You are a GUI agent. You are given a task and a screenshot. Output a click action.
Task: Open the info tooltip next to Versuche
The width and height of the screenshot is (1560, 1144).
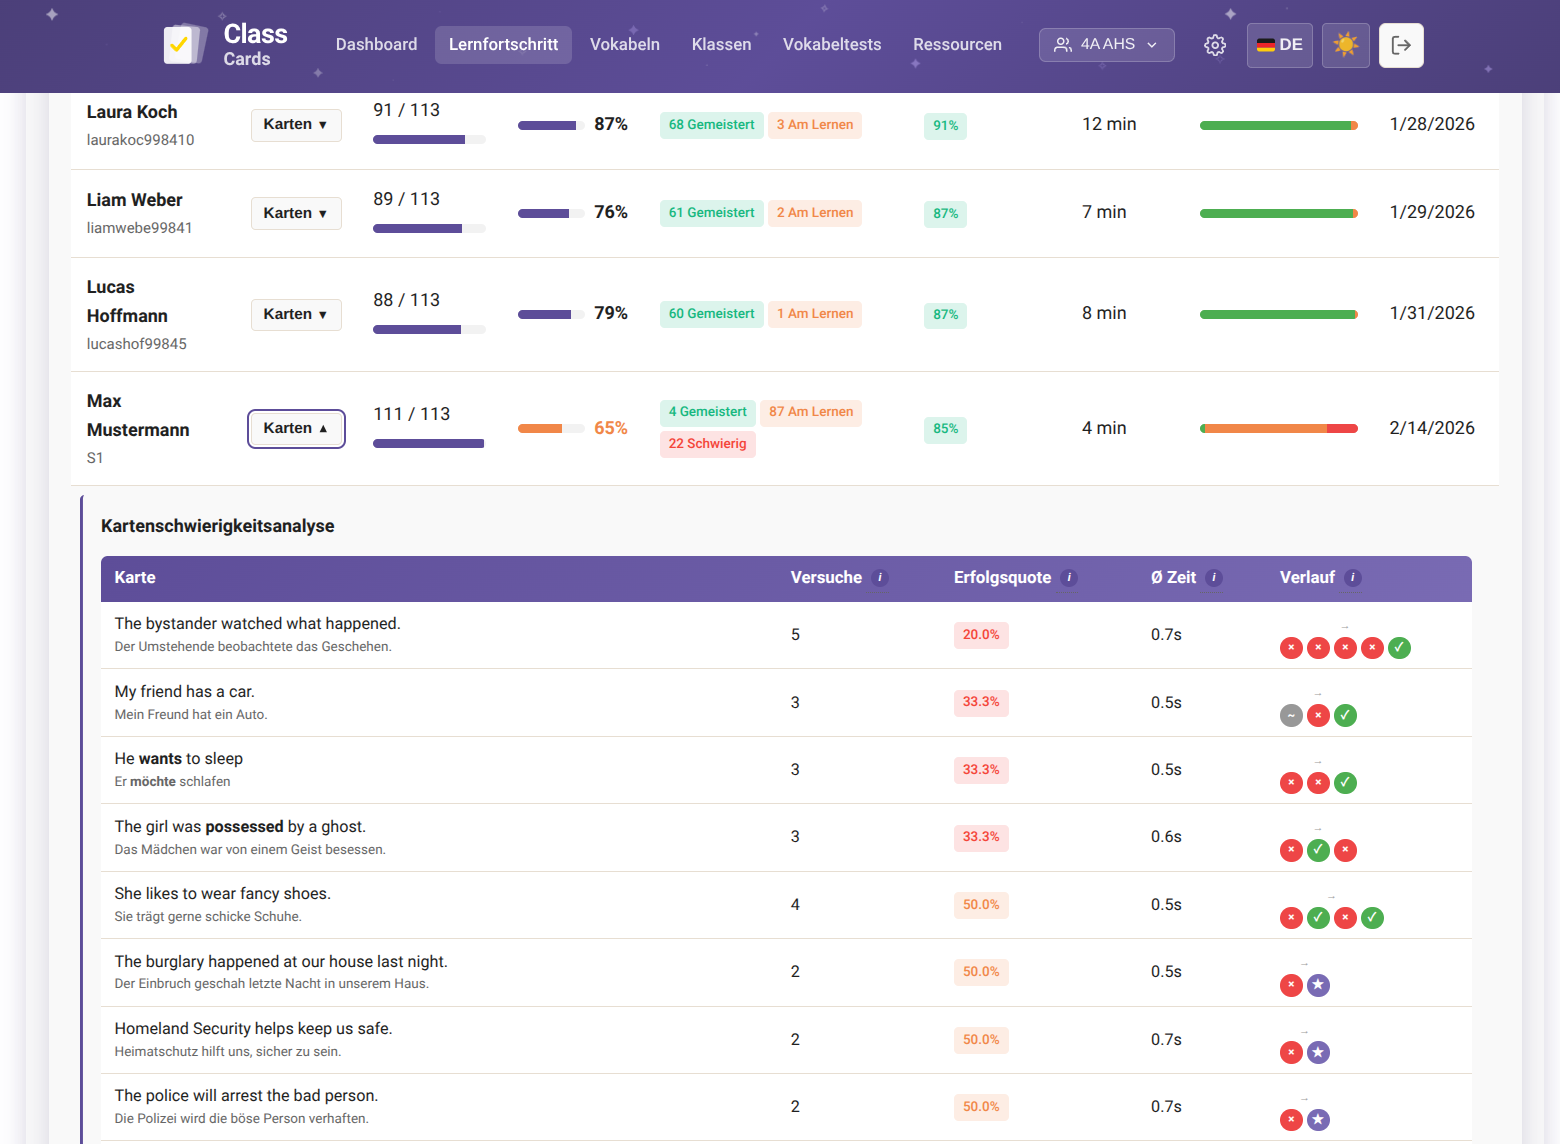tap(880, 578)
